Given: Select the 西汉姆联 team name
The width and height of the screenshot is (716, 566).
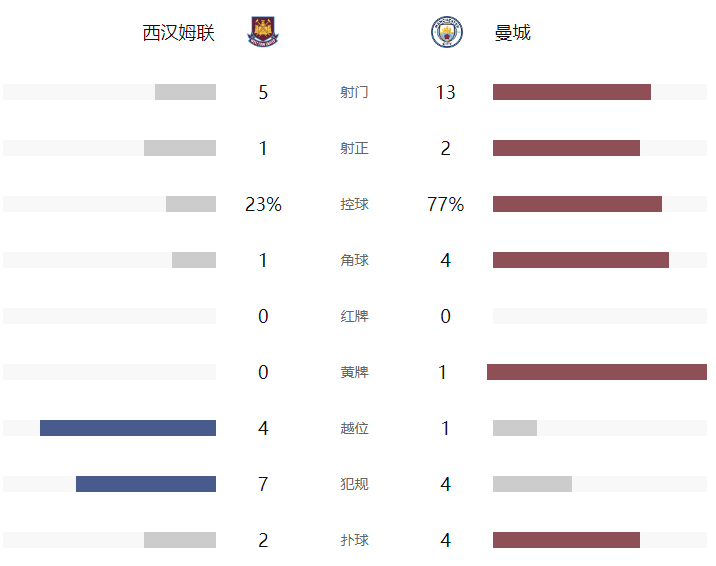Looking at the screenshot, I should 179,33.
